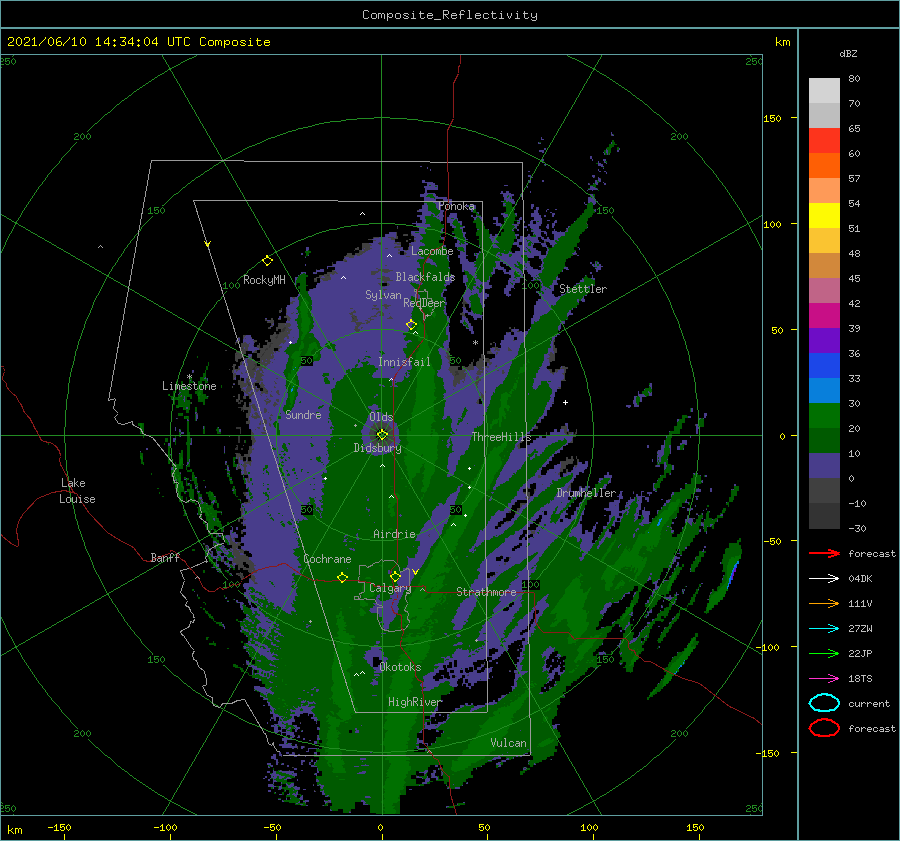Screen dimensions: 900x841
Task: Click the Sylvan label
Action: coord(383,295)
